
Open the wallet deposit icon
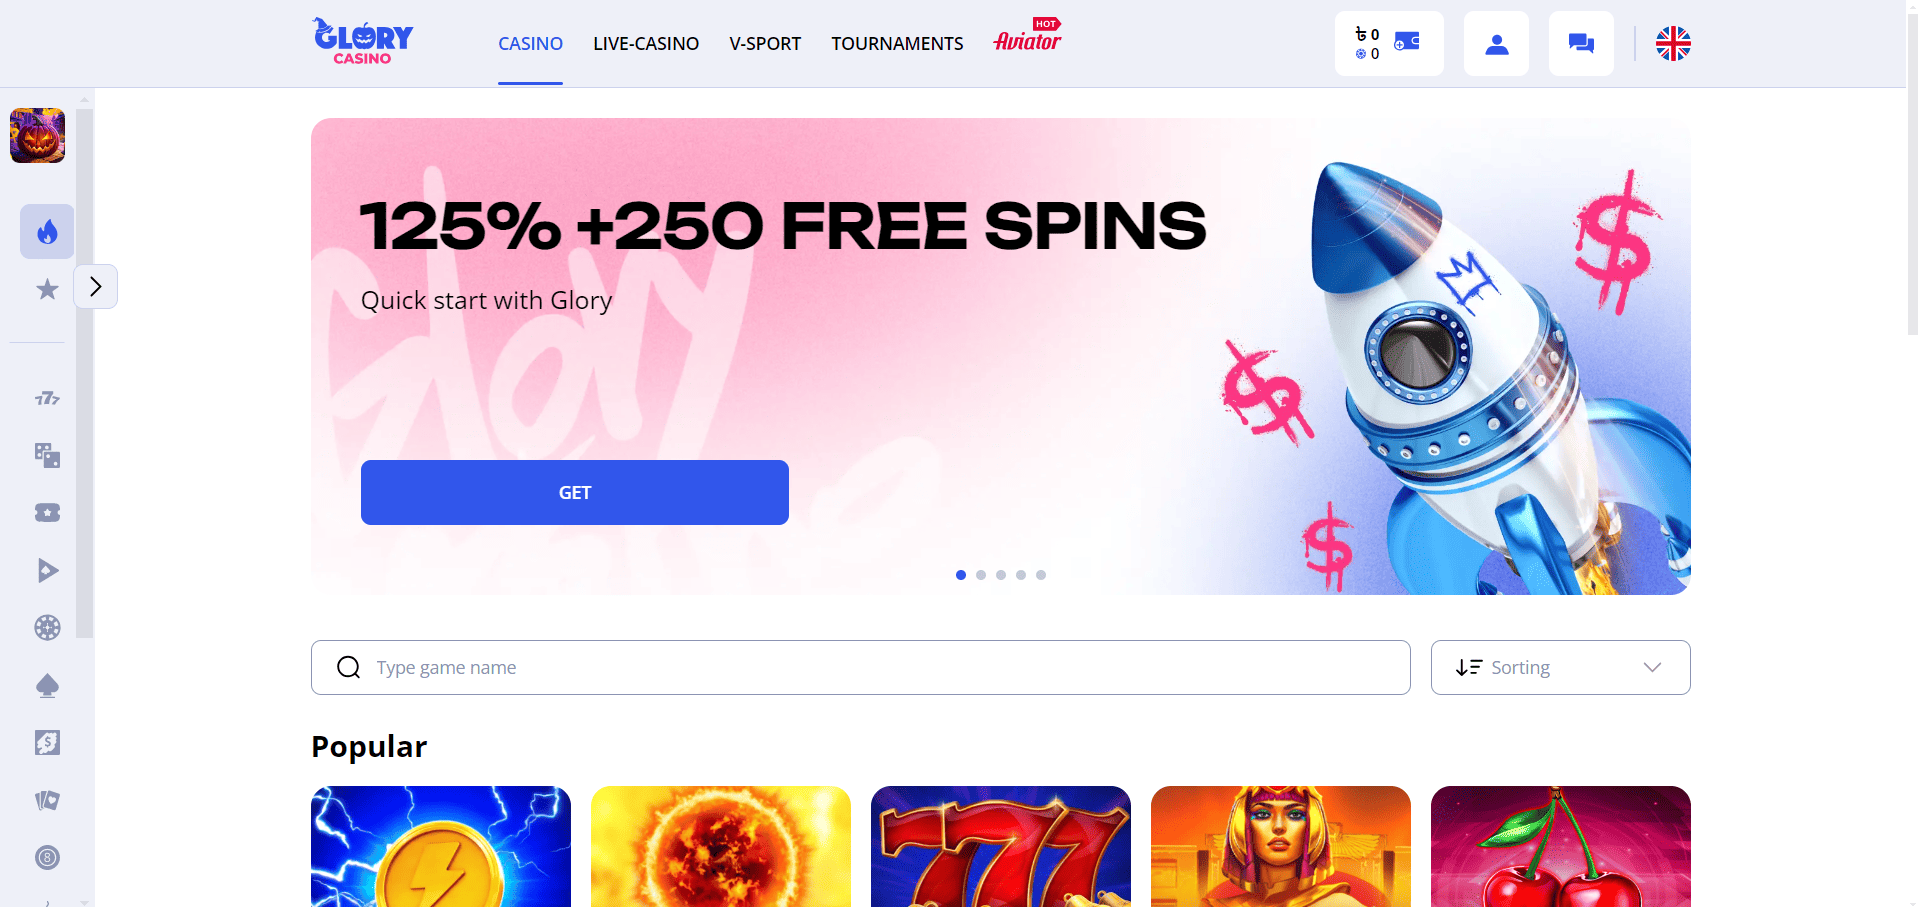click(x=1407, y=42)
